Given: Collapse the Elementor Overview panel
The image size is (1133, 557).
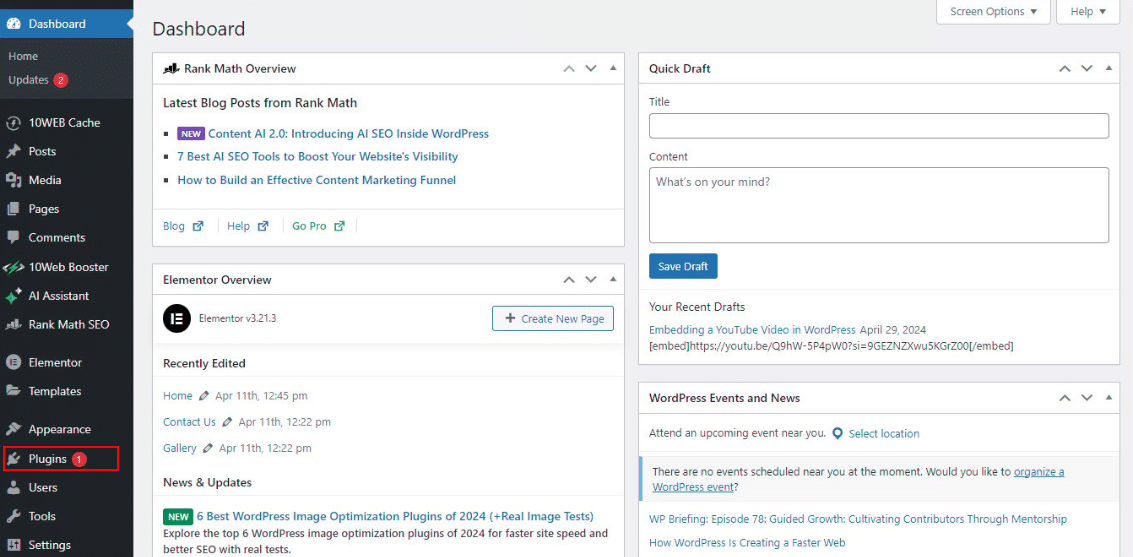Looking at the screenshot, I should tap(613, 280).
